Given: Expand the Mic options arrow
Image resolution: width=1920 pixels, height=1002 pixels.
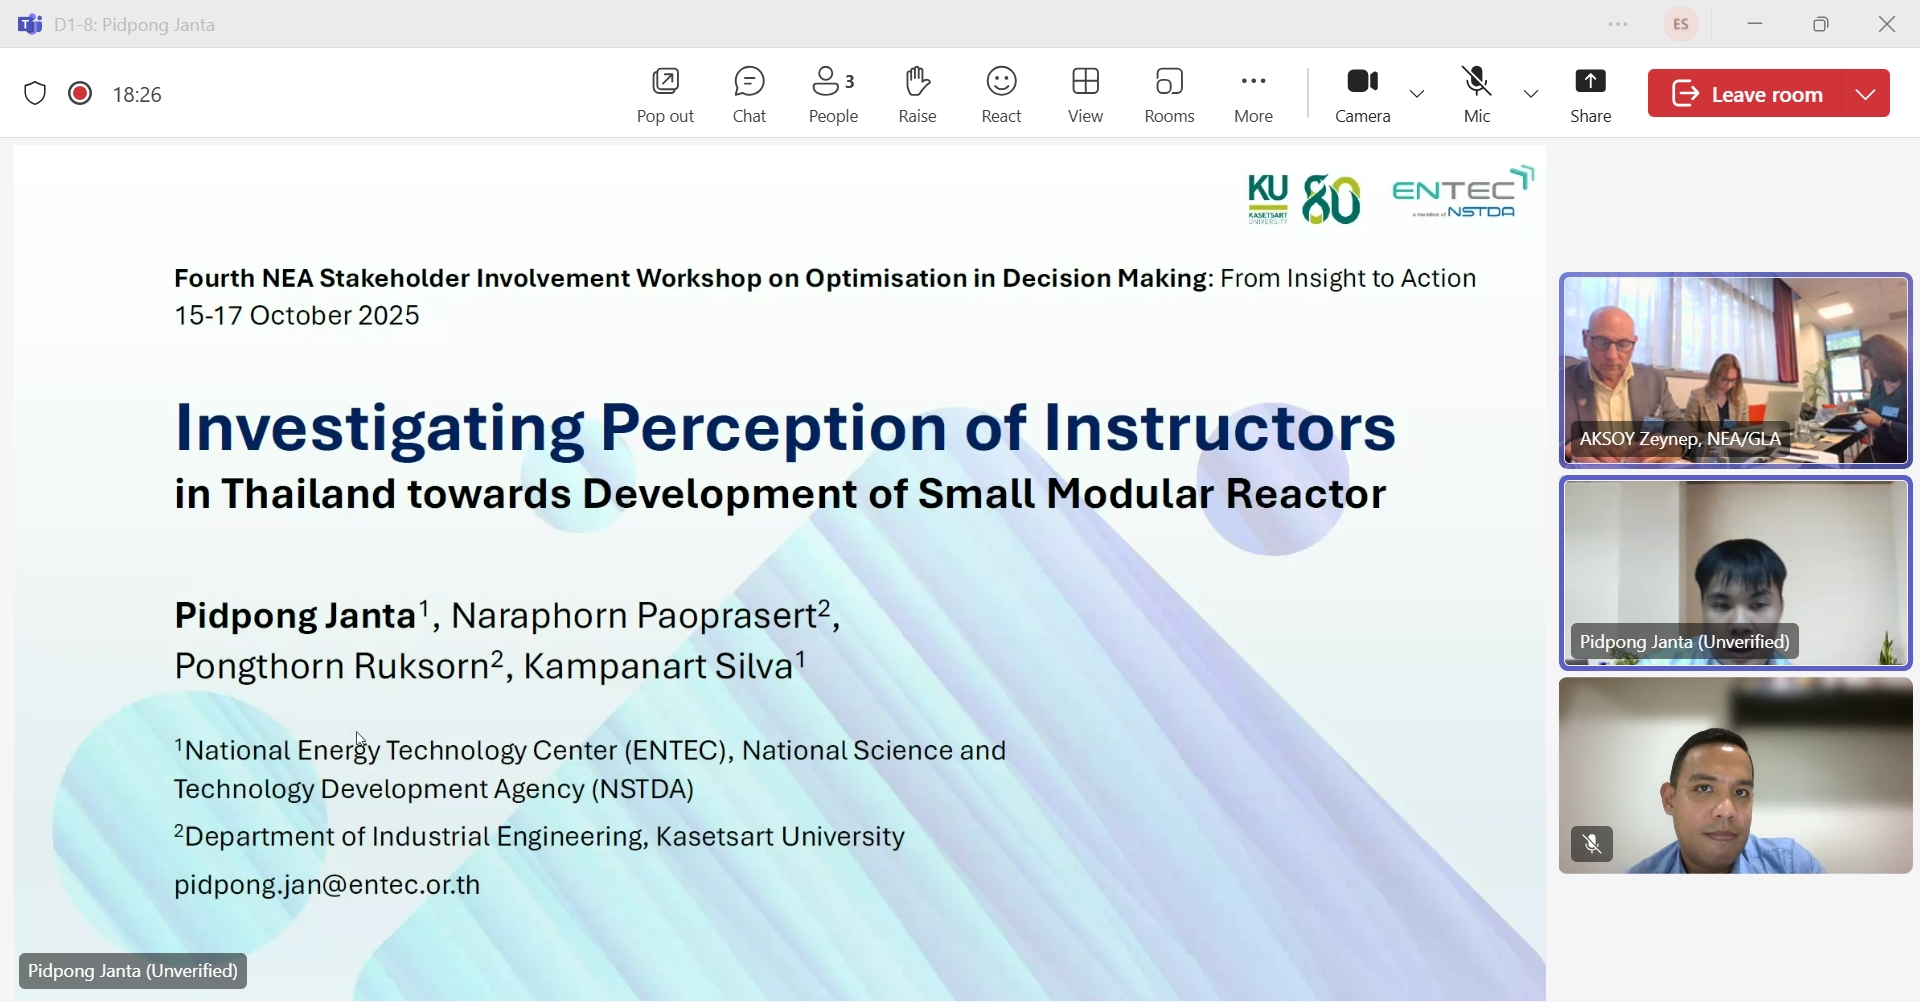Looking at the screenshot, I should (1532, 94).
